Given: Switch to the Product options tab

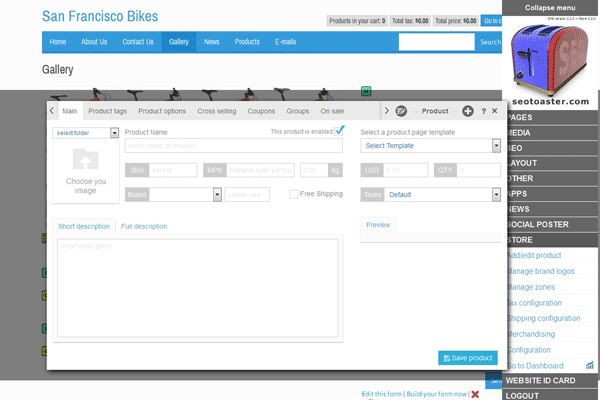Looking at the screenshot, I should [x=161, y=111].
